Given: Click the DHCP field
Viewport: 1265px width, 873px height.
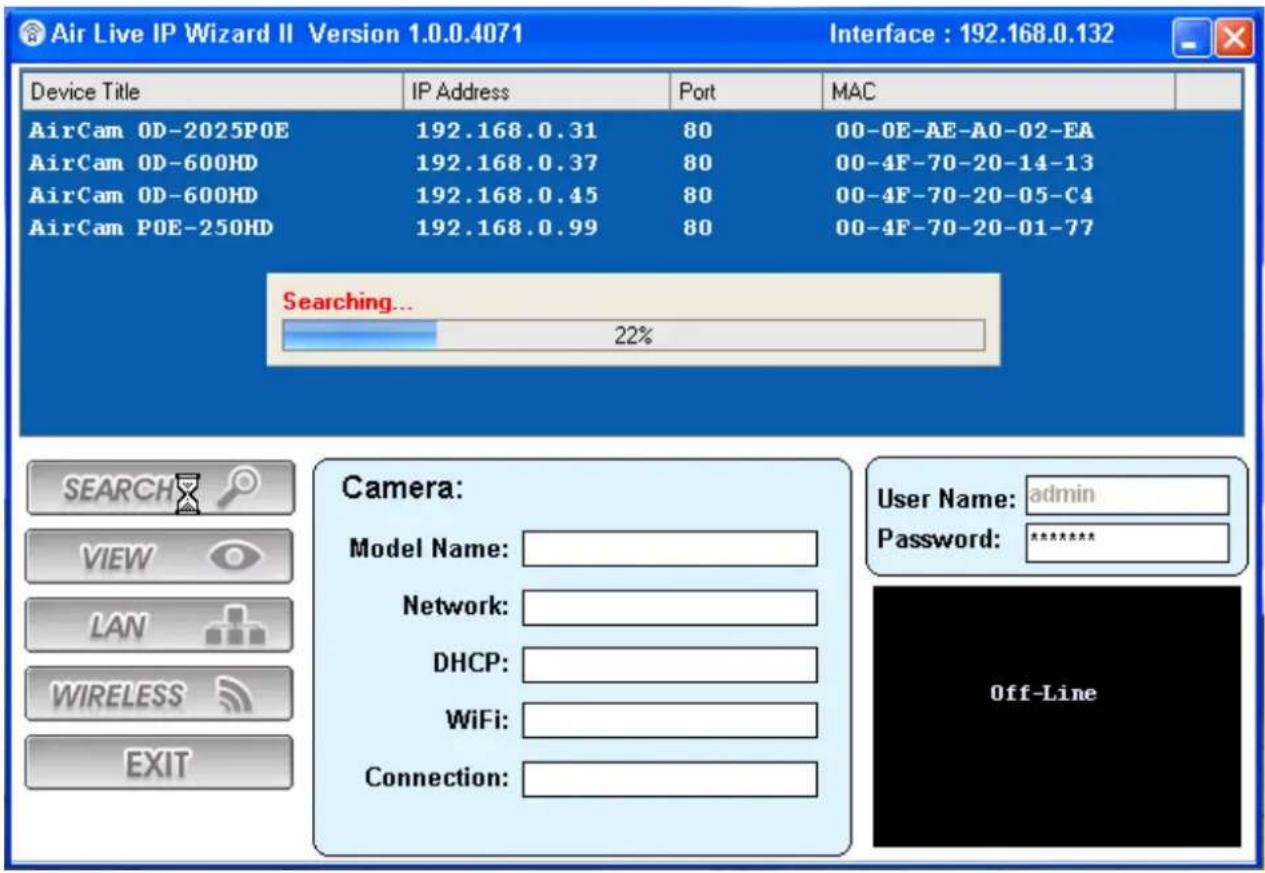Looking at the screenshot, I should pyautogui.click(x=669, y=664).
